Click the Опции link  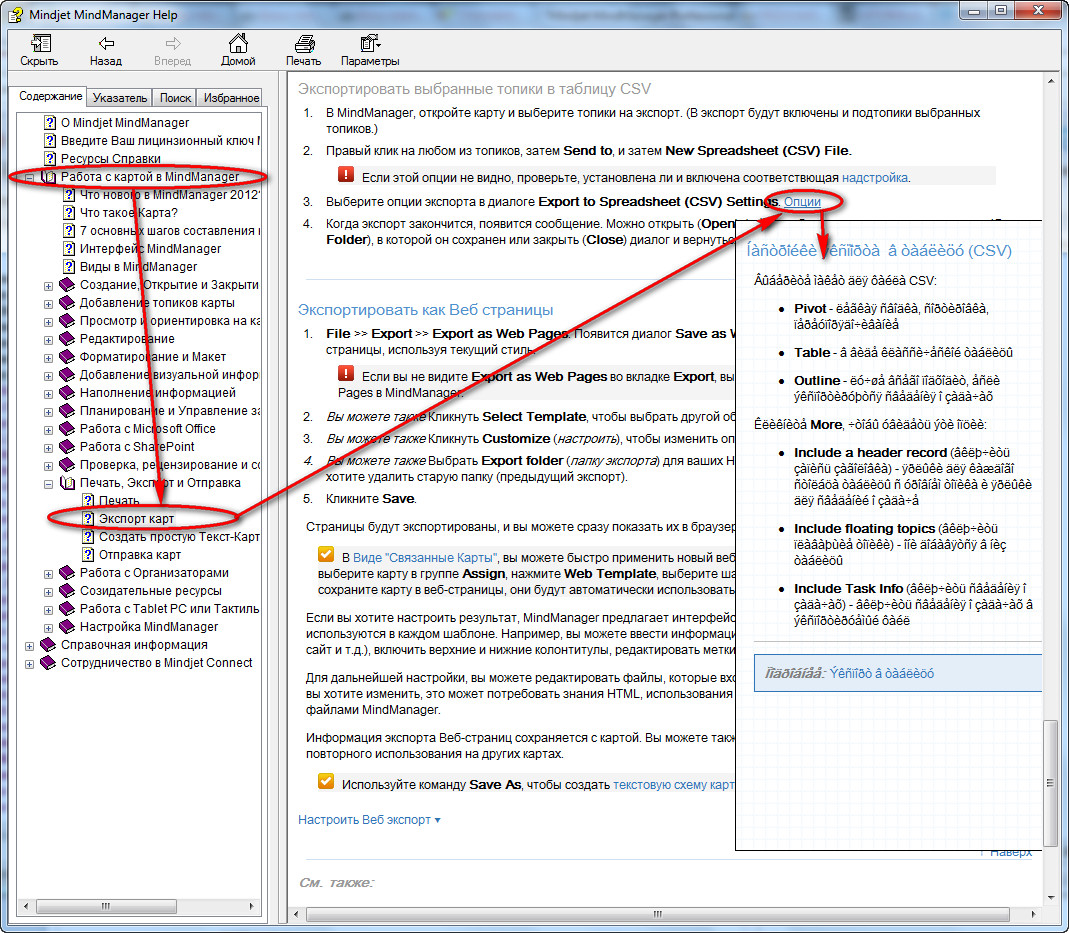coord(802,202)
